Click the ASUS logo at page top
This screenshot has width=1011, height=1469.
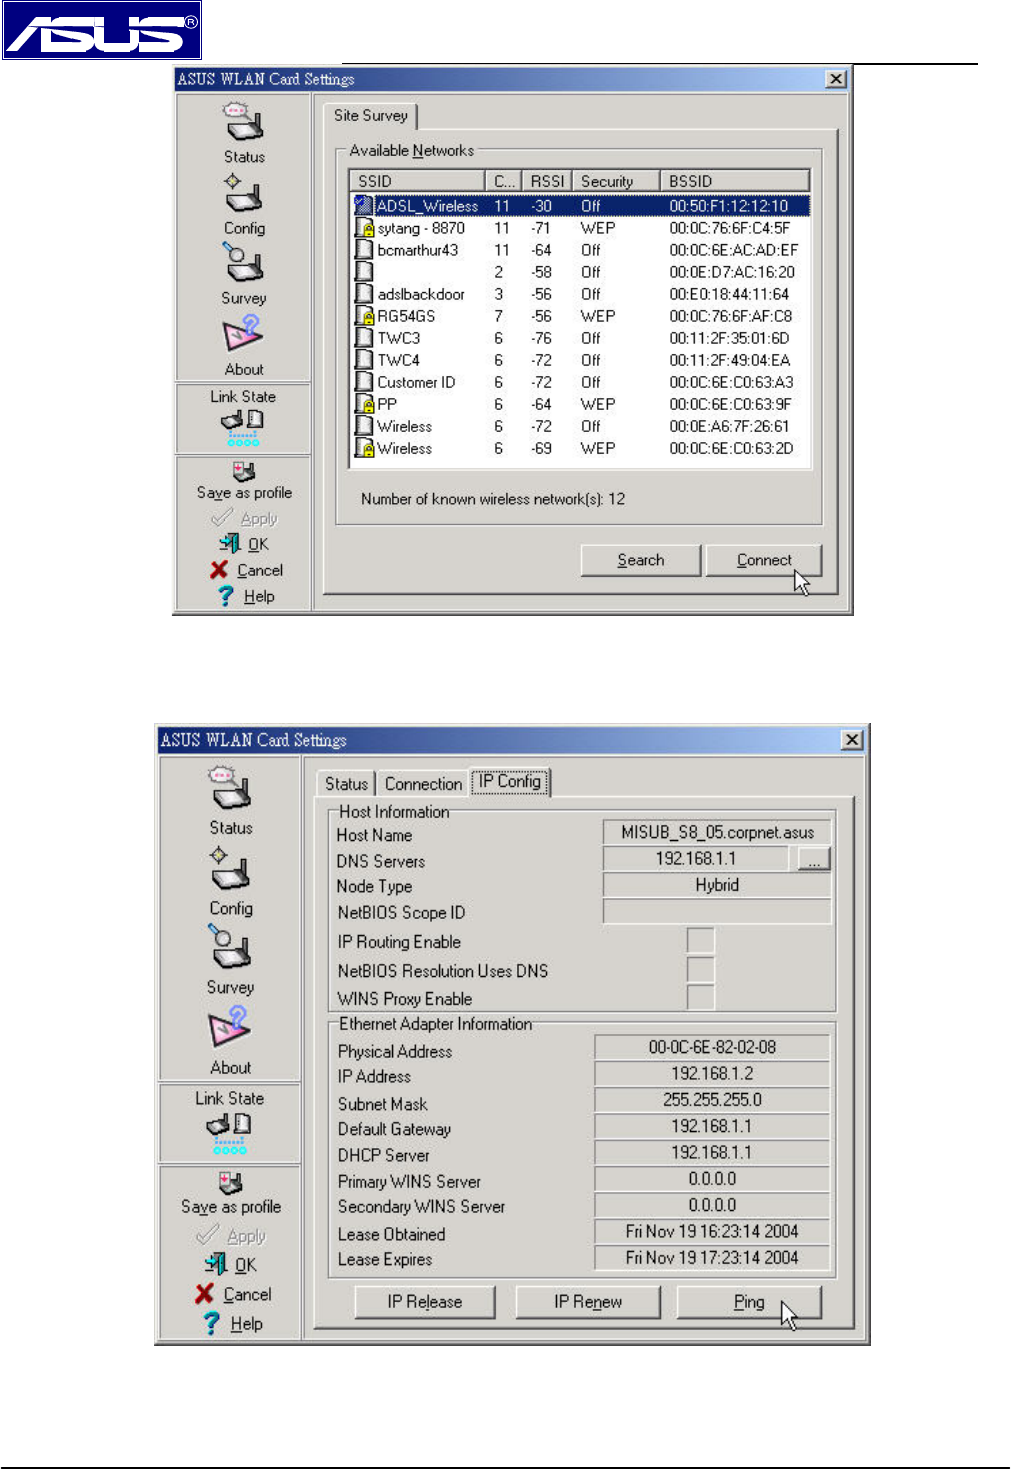click(x=101, y=30)
